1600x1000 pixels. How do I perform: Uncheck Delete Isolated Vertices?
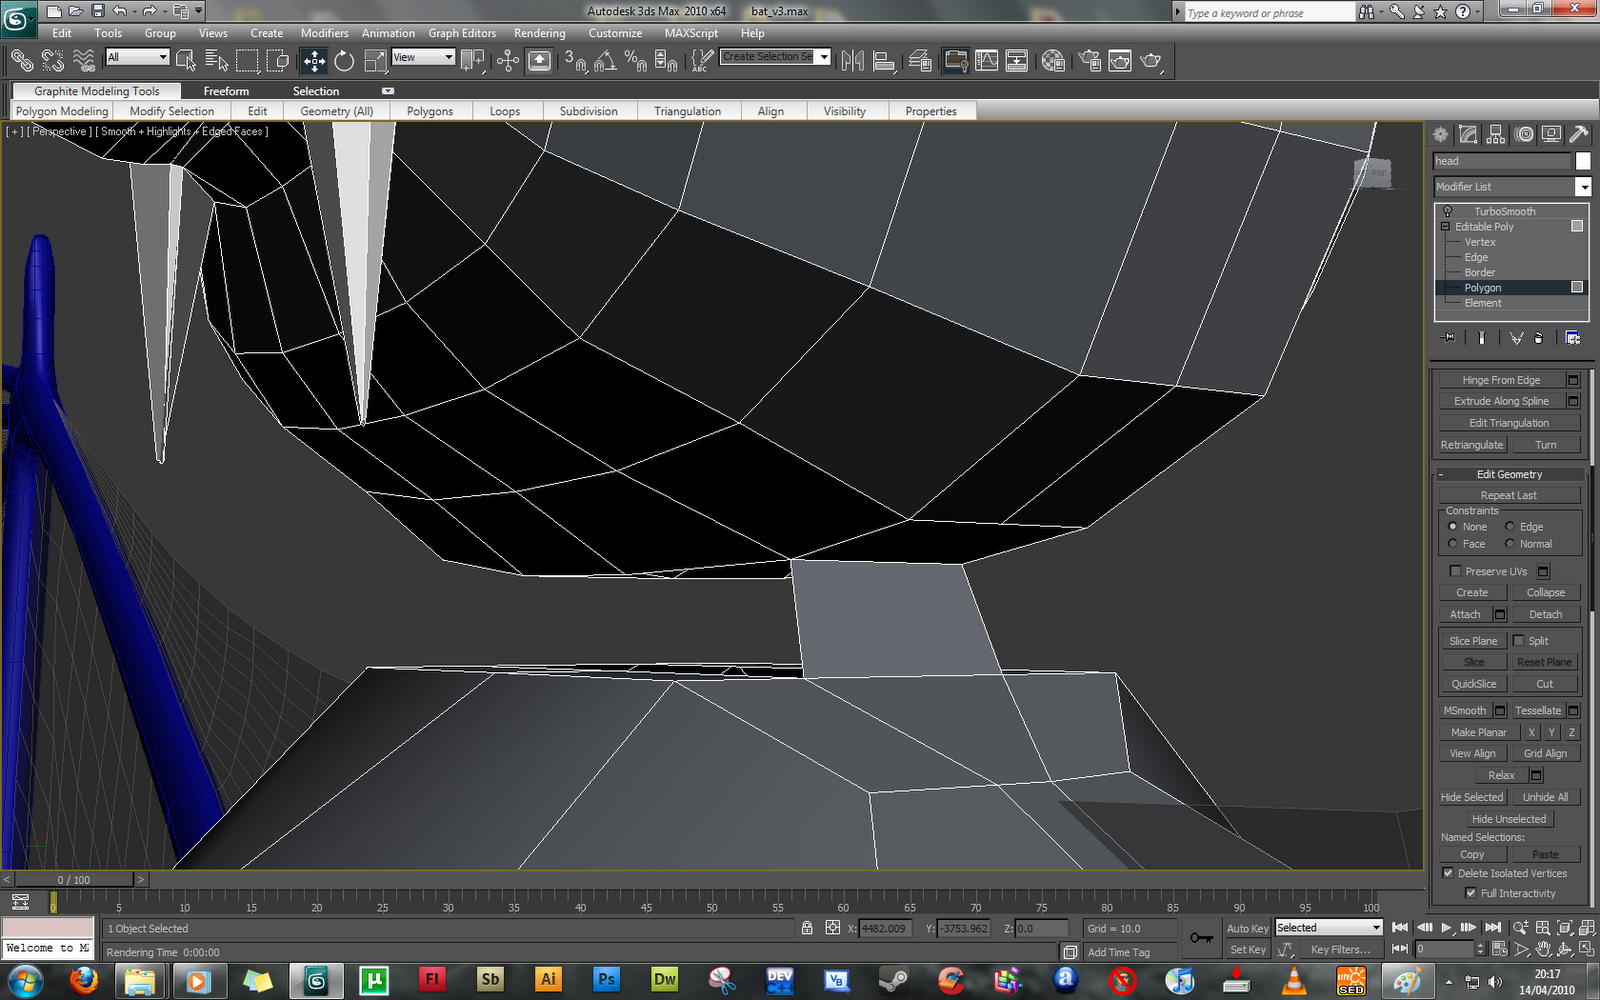click(1448, 873)
